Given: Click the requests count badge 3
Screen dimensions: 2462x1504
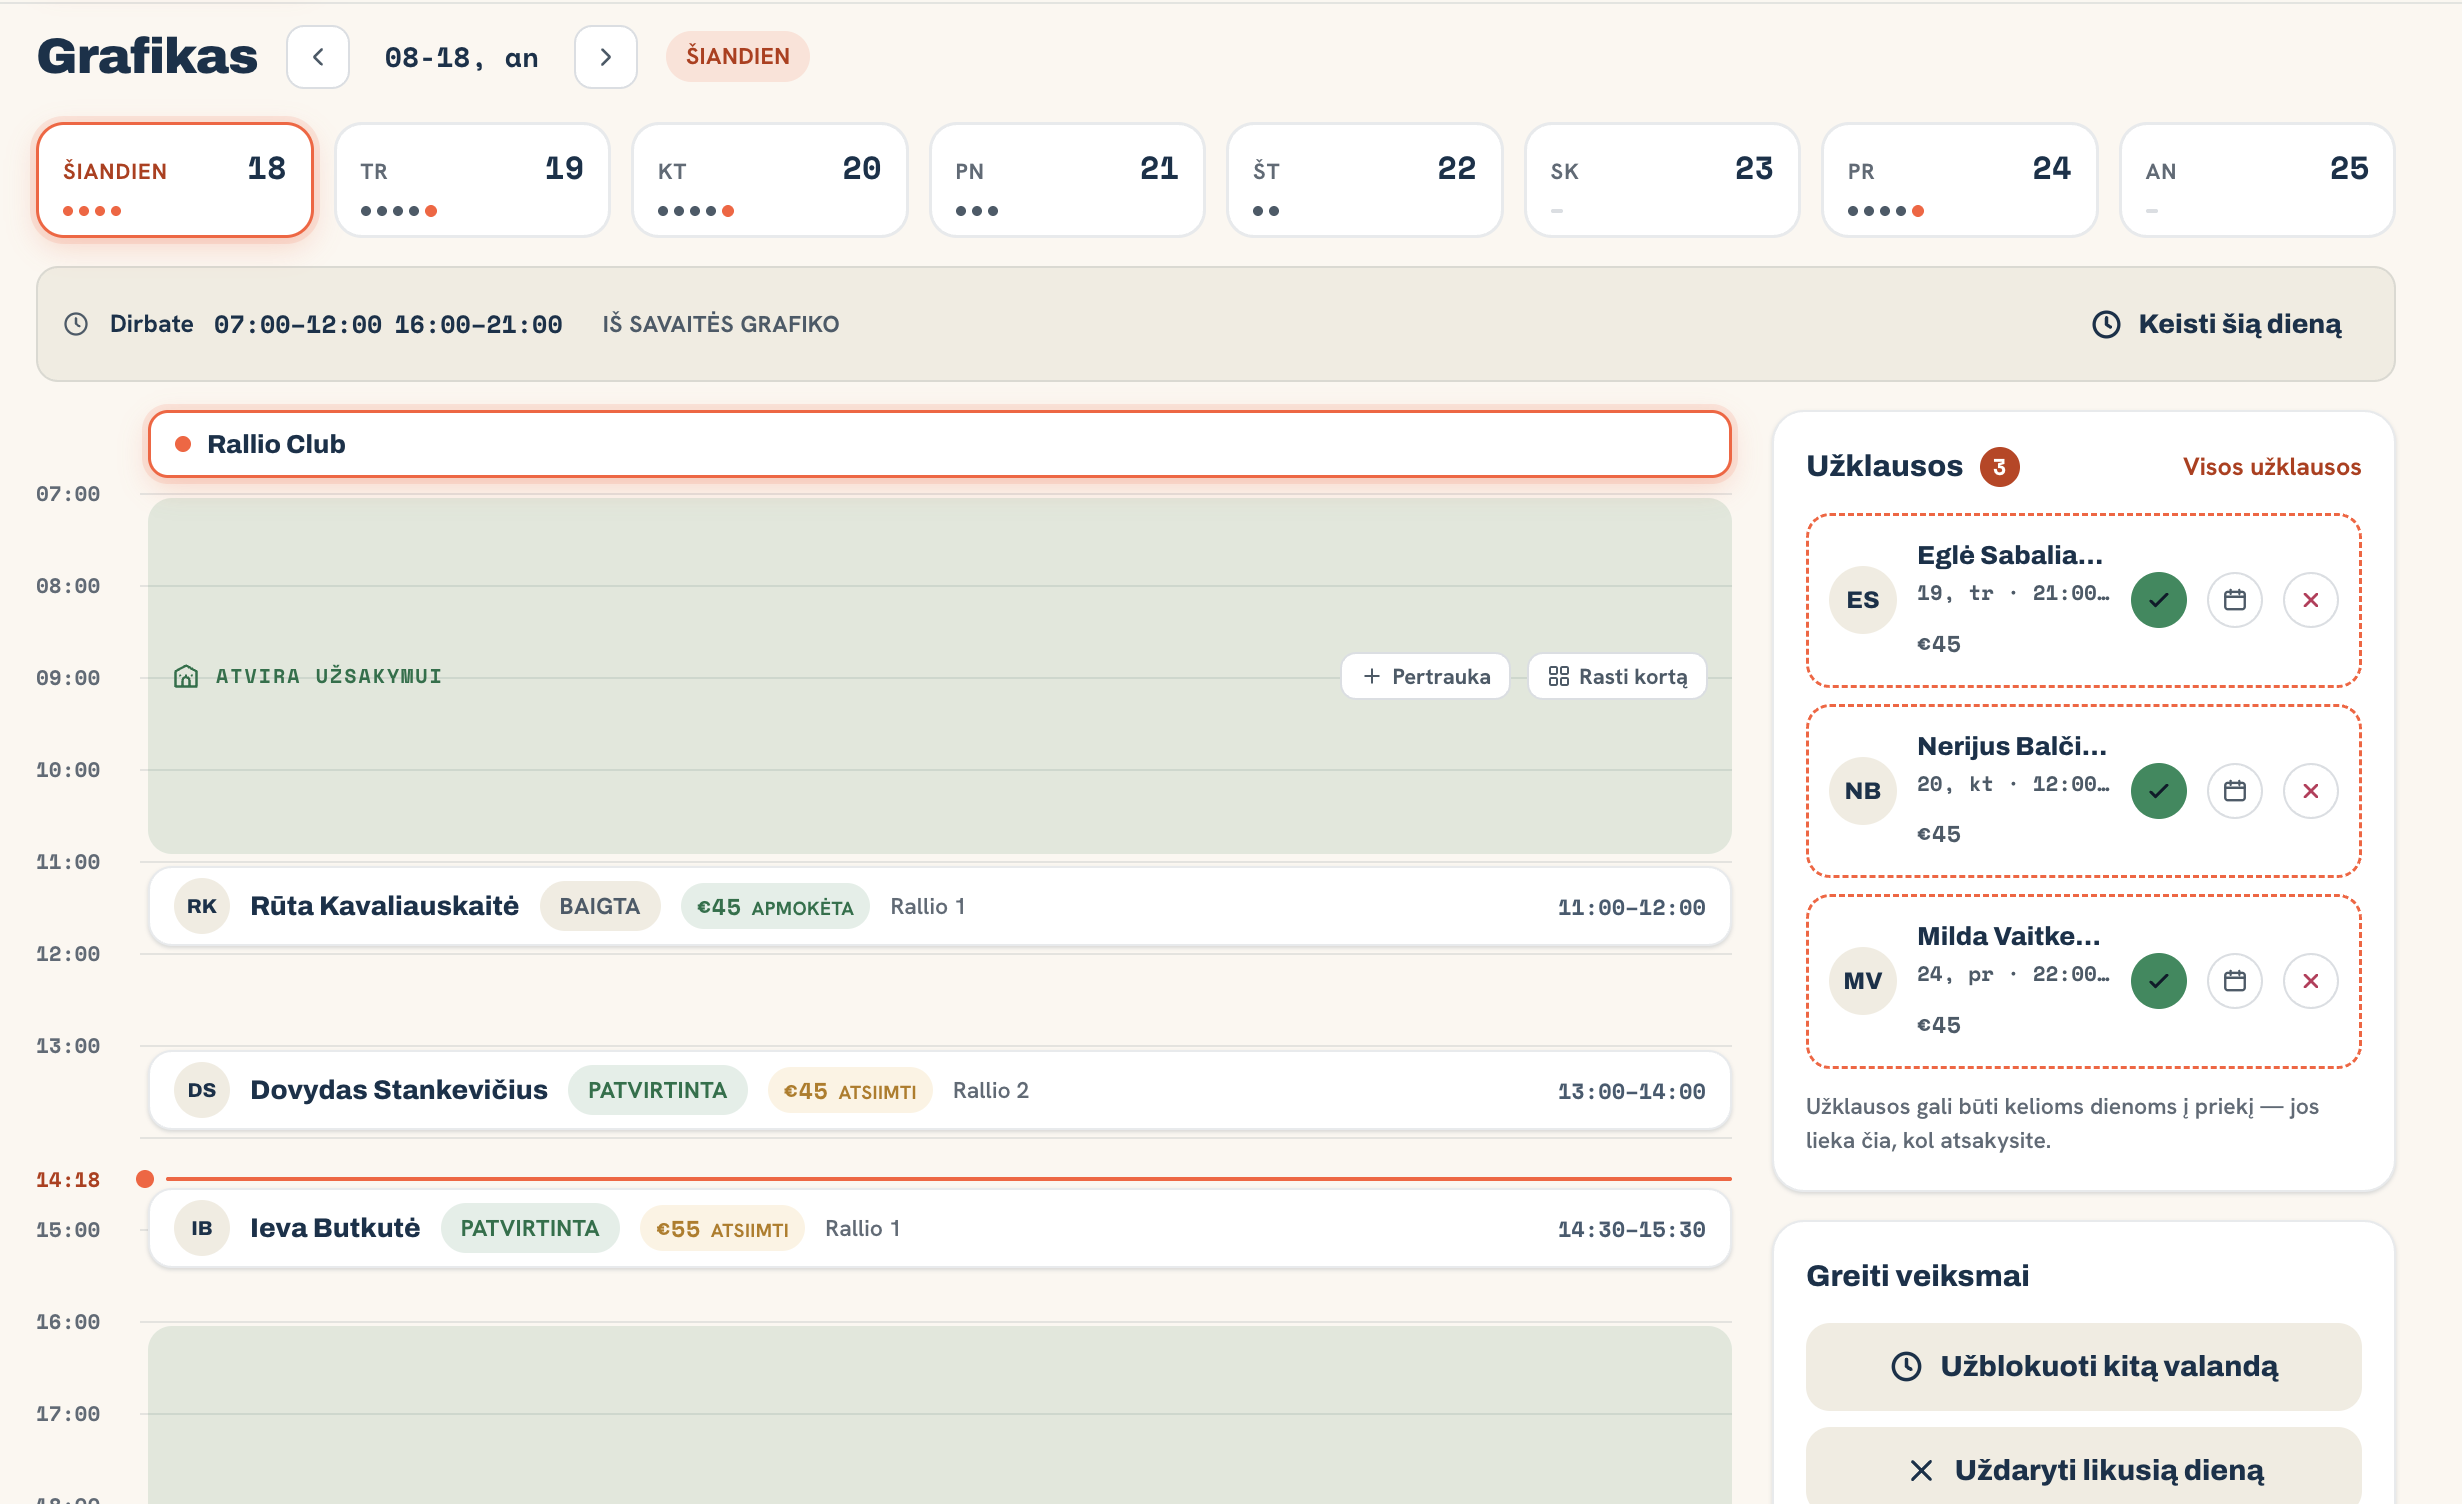Looking at the screenshot, I should pos(1999,467).
